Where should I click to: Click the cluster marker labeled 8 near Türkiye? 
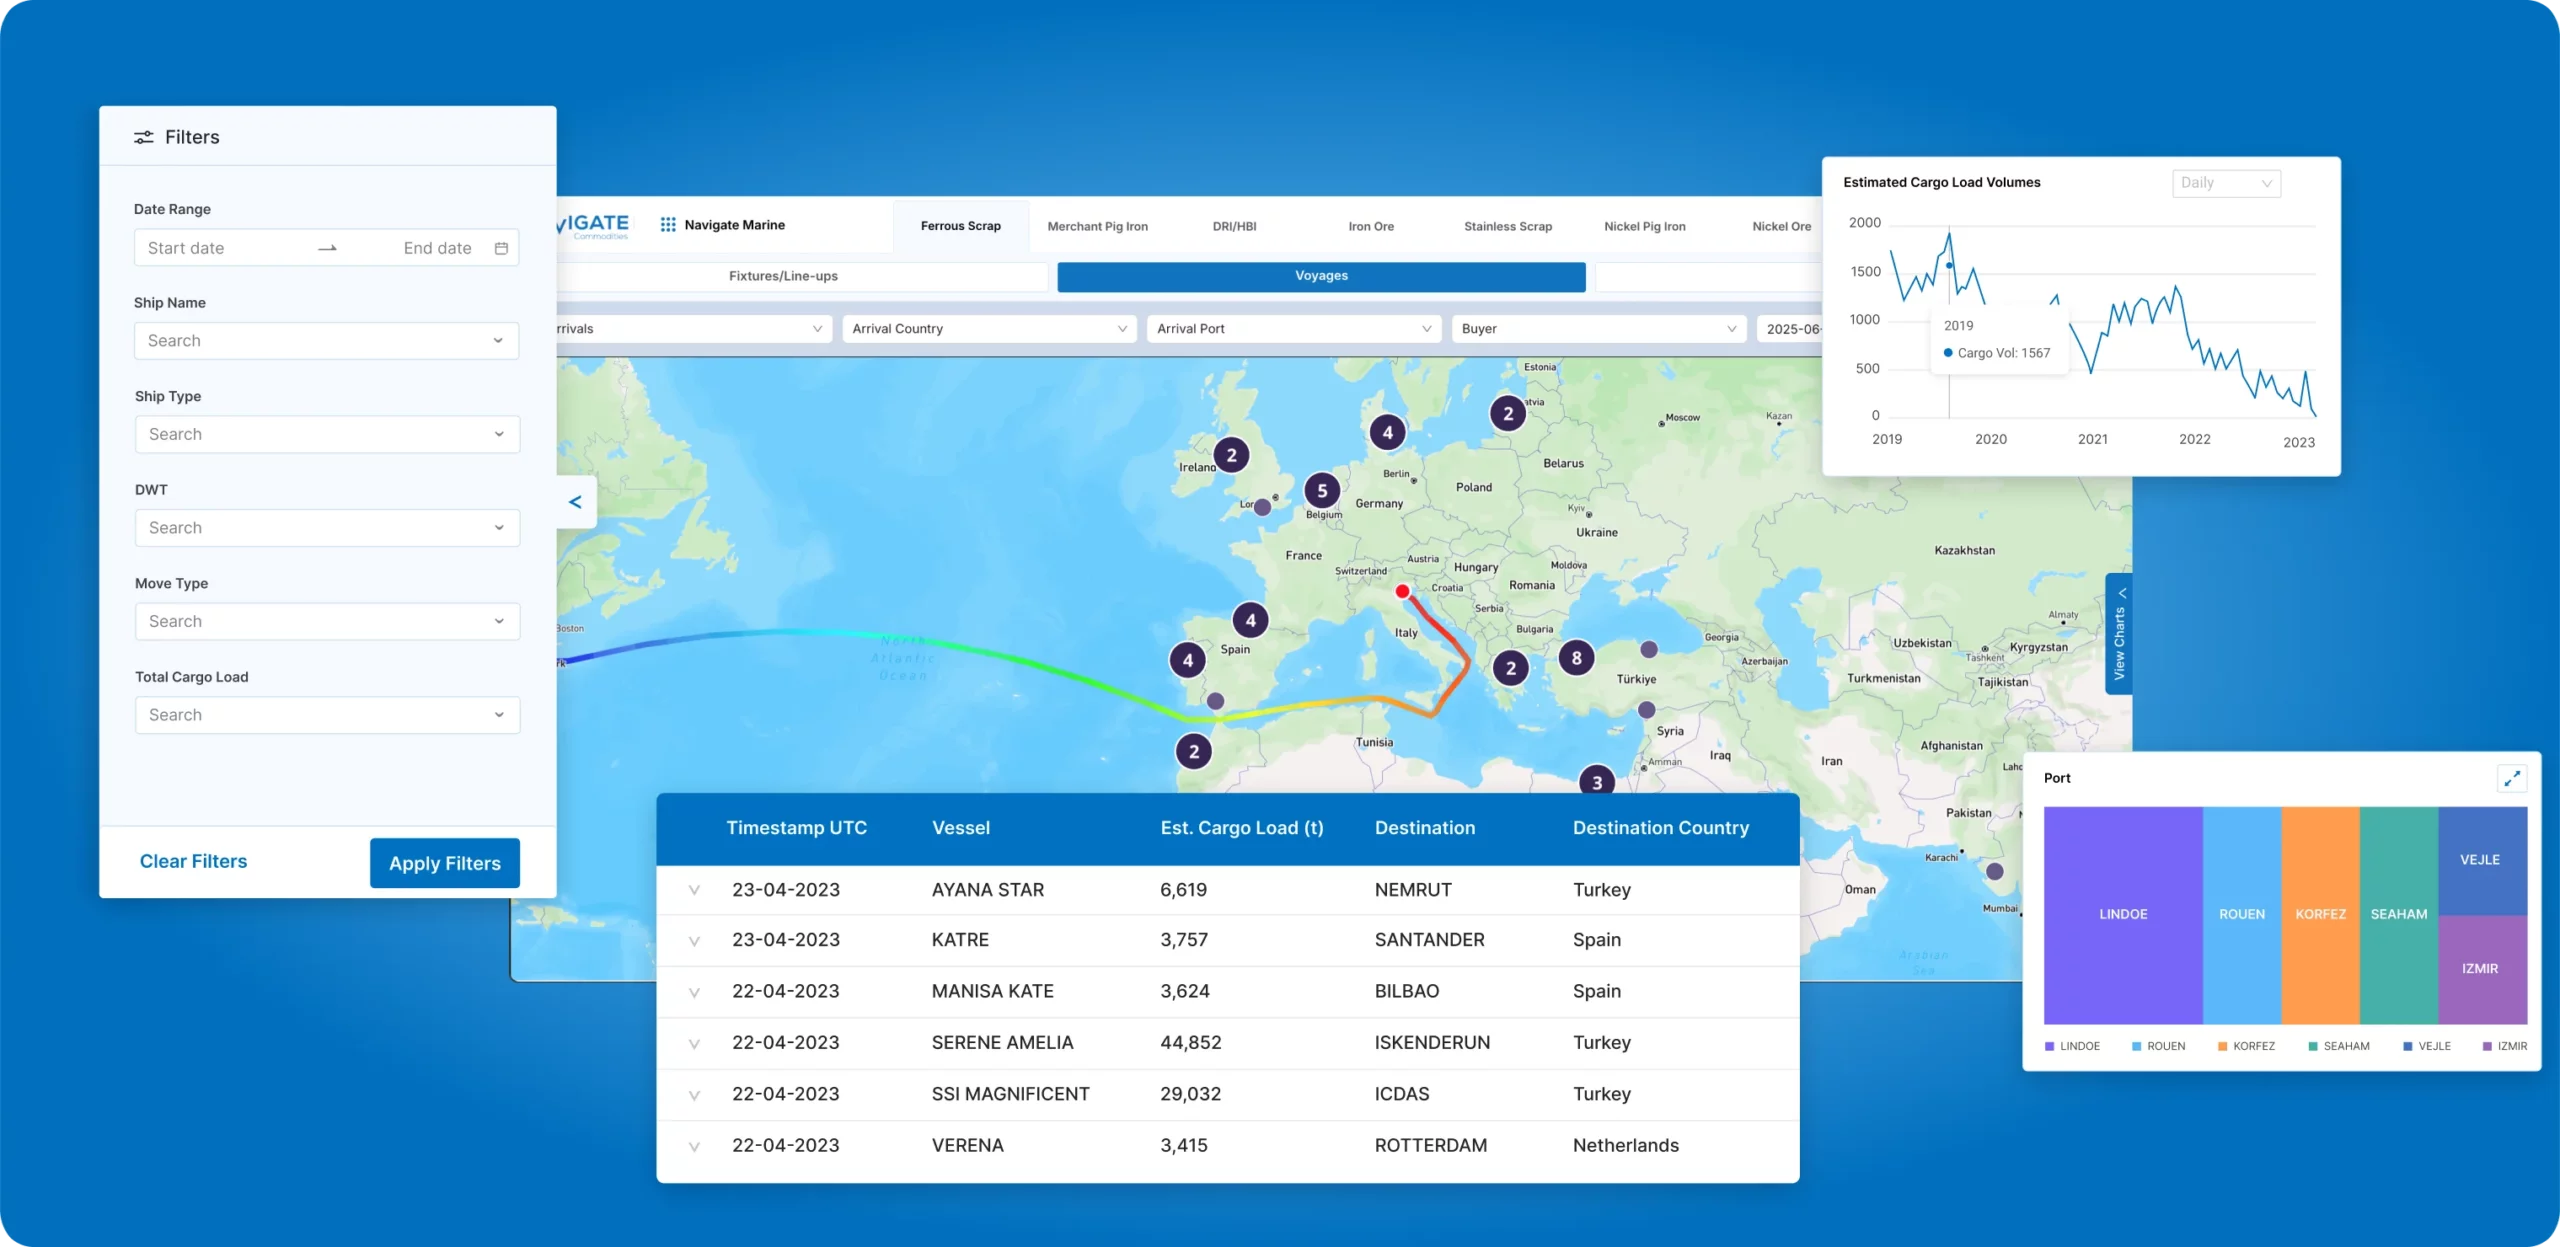pos(1576,658)
